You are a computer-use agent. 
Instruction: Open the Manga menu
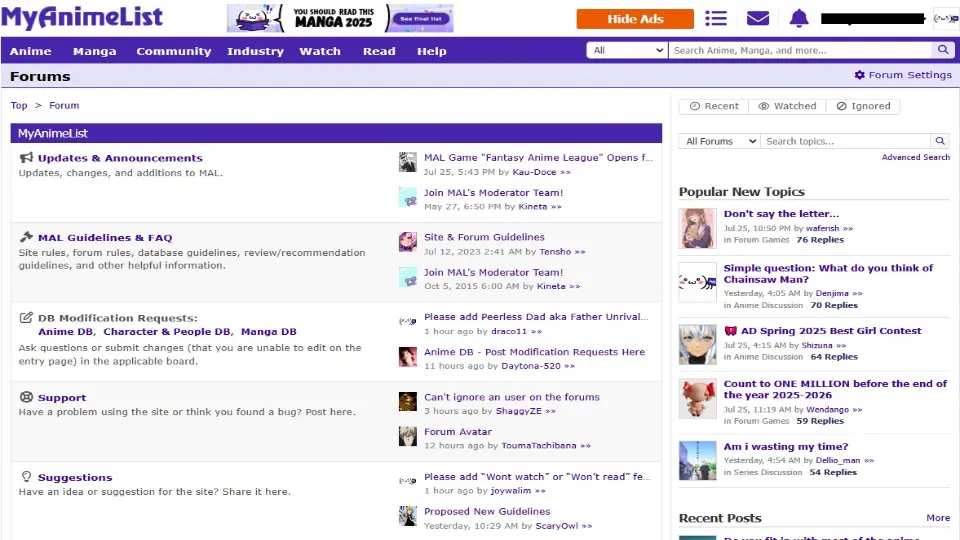pos(94,51)
